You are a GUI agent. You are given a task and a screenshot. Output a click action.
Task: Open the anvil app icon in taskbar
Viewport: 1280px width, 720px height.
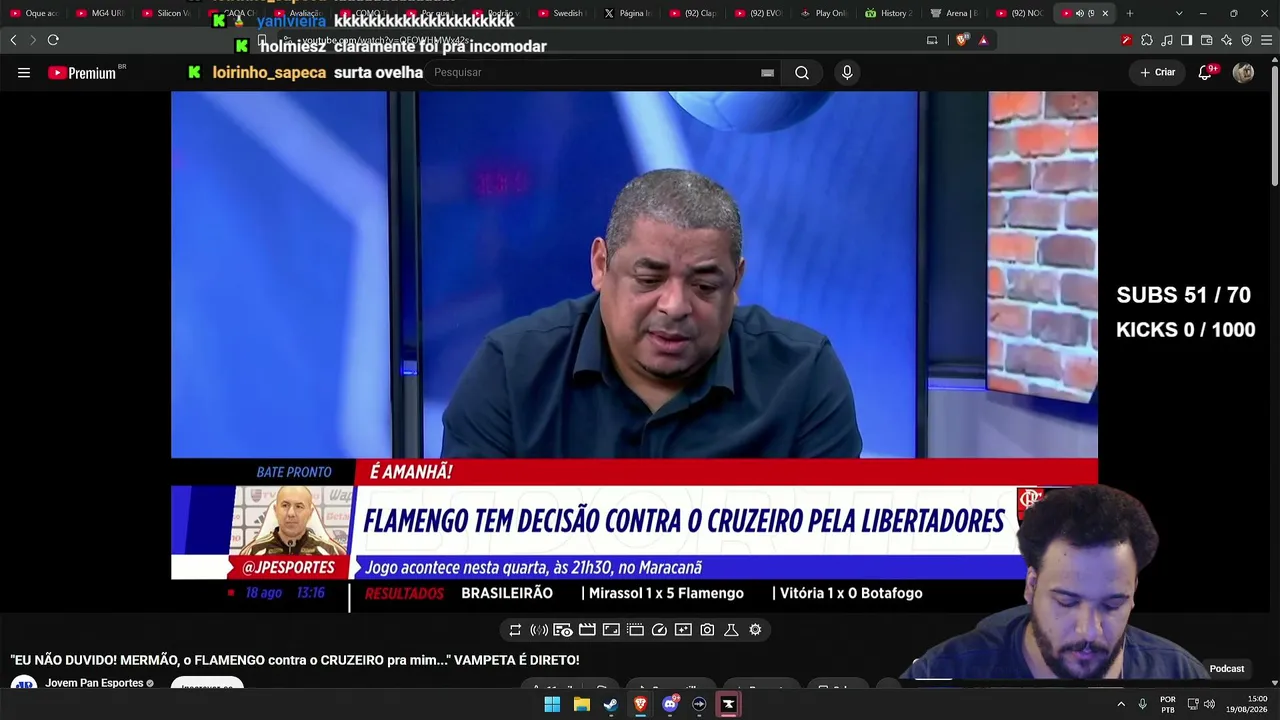tap(729, 704)
